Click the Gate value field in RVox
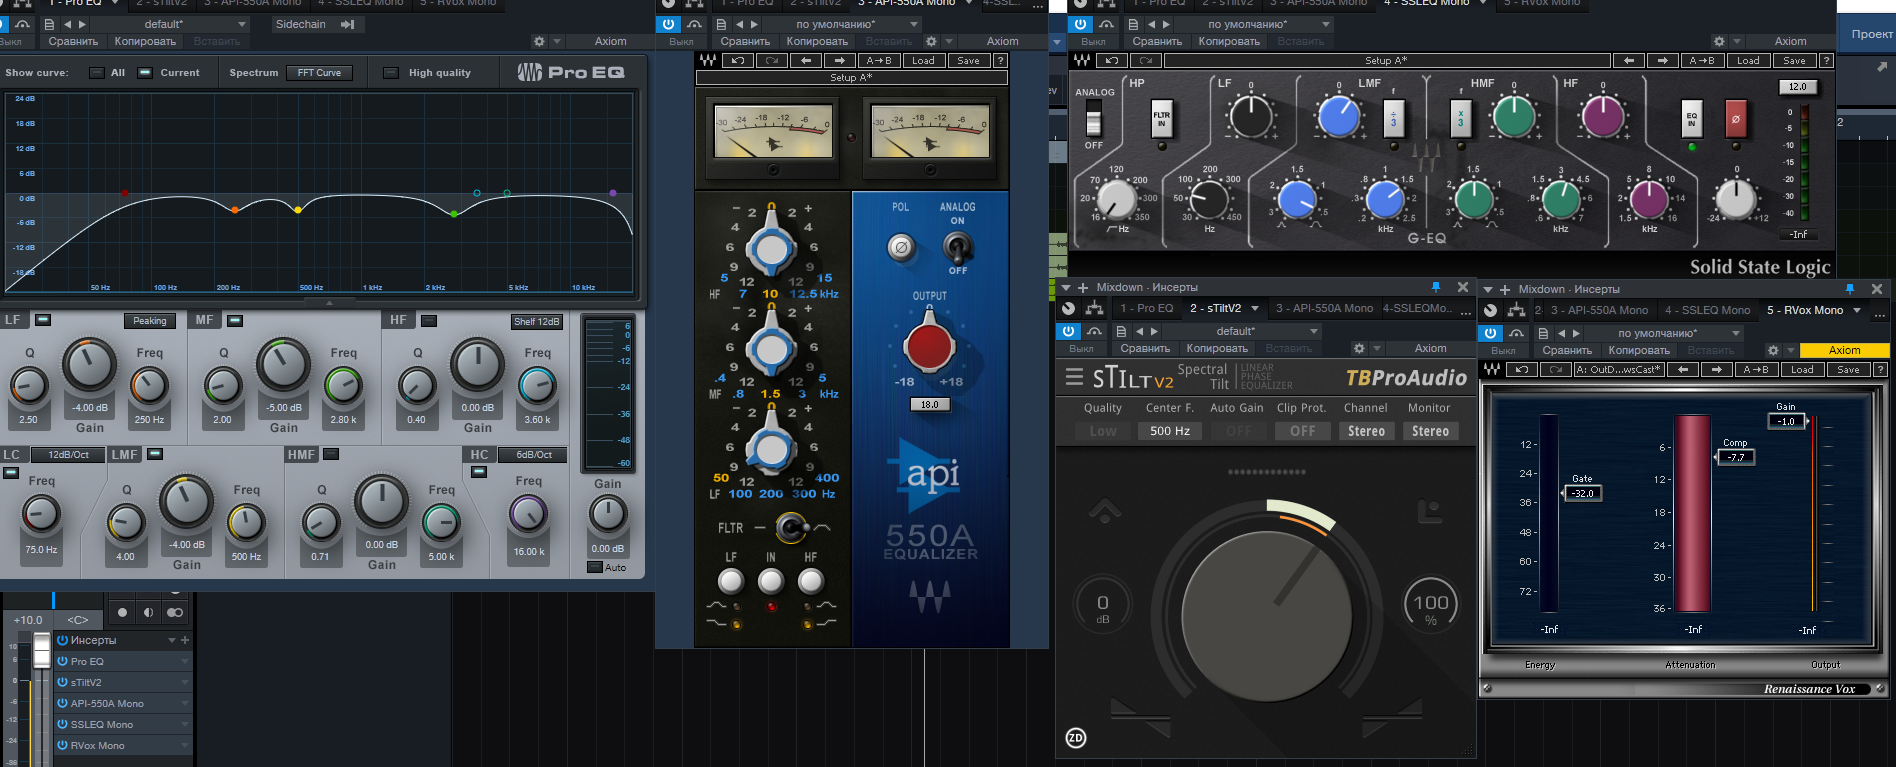 coord(1583,493)
